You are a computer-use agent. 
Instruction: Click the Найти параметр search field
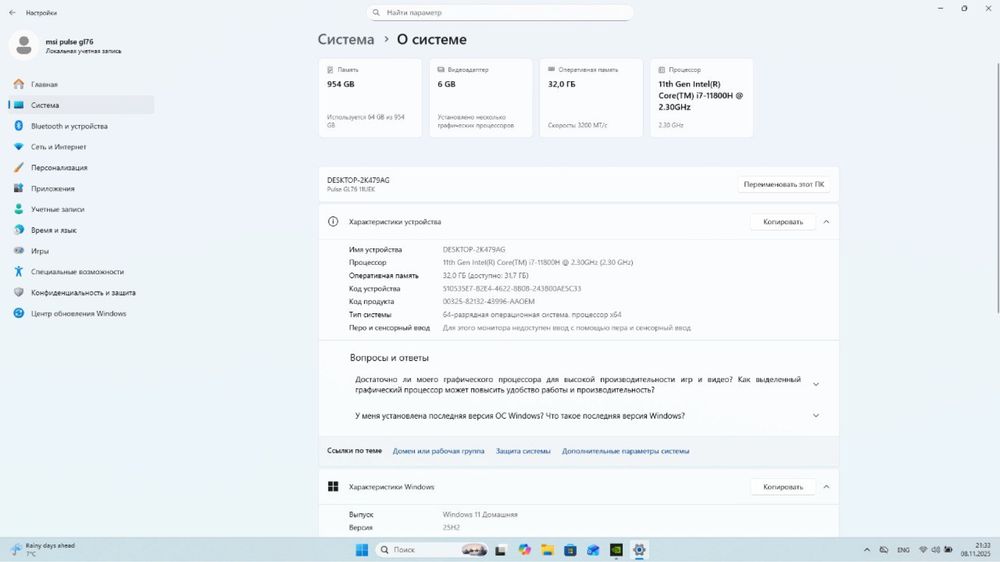[x=500, y=13]
